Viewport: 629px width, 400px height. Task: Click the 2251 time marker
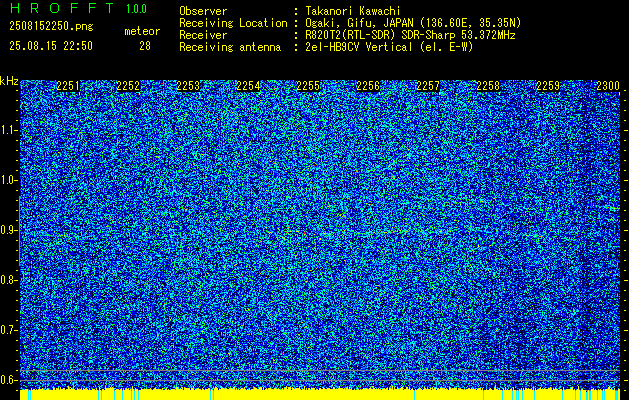[x=68, y=86]
